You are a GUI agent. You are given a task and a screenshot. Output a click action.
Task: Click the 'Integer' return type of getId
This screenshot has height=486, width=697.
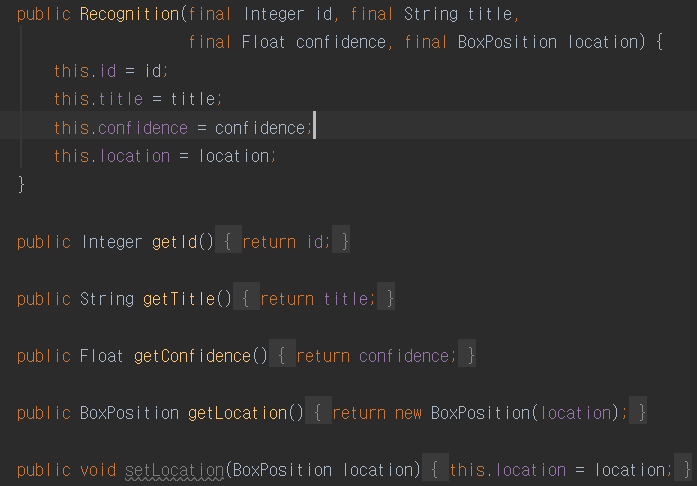(112, 242)
